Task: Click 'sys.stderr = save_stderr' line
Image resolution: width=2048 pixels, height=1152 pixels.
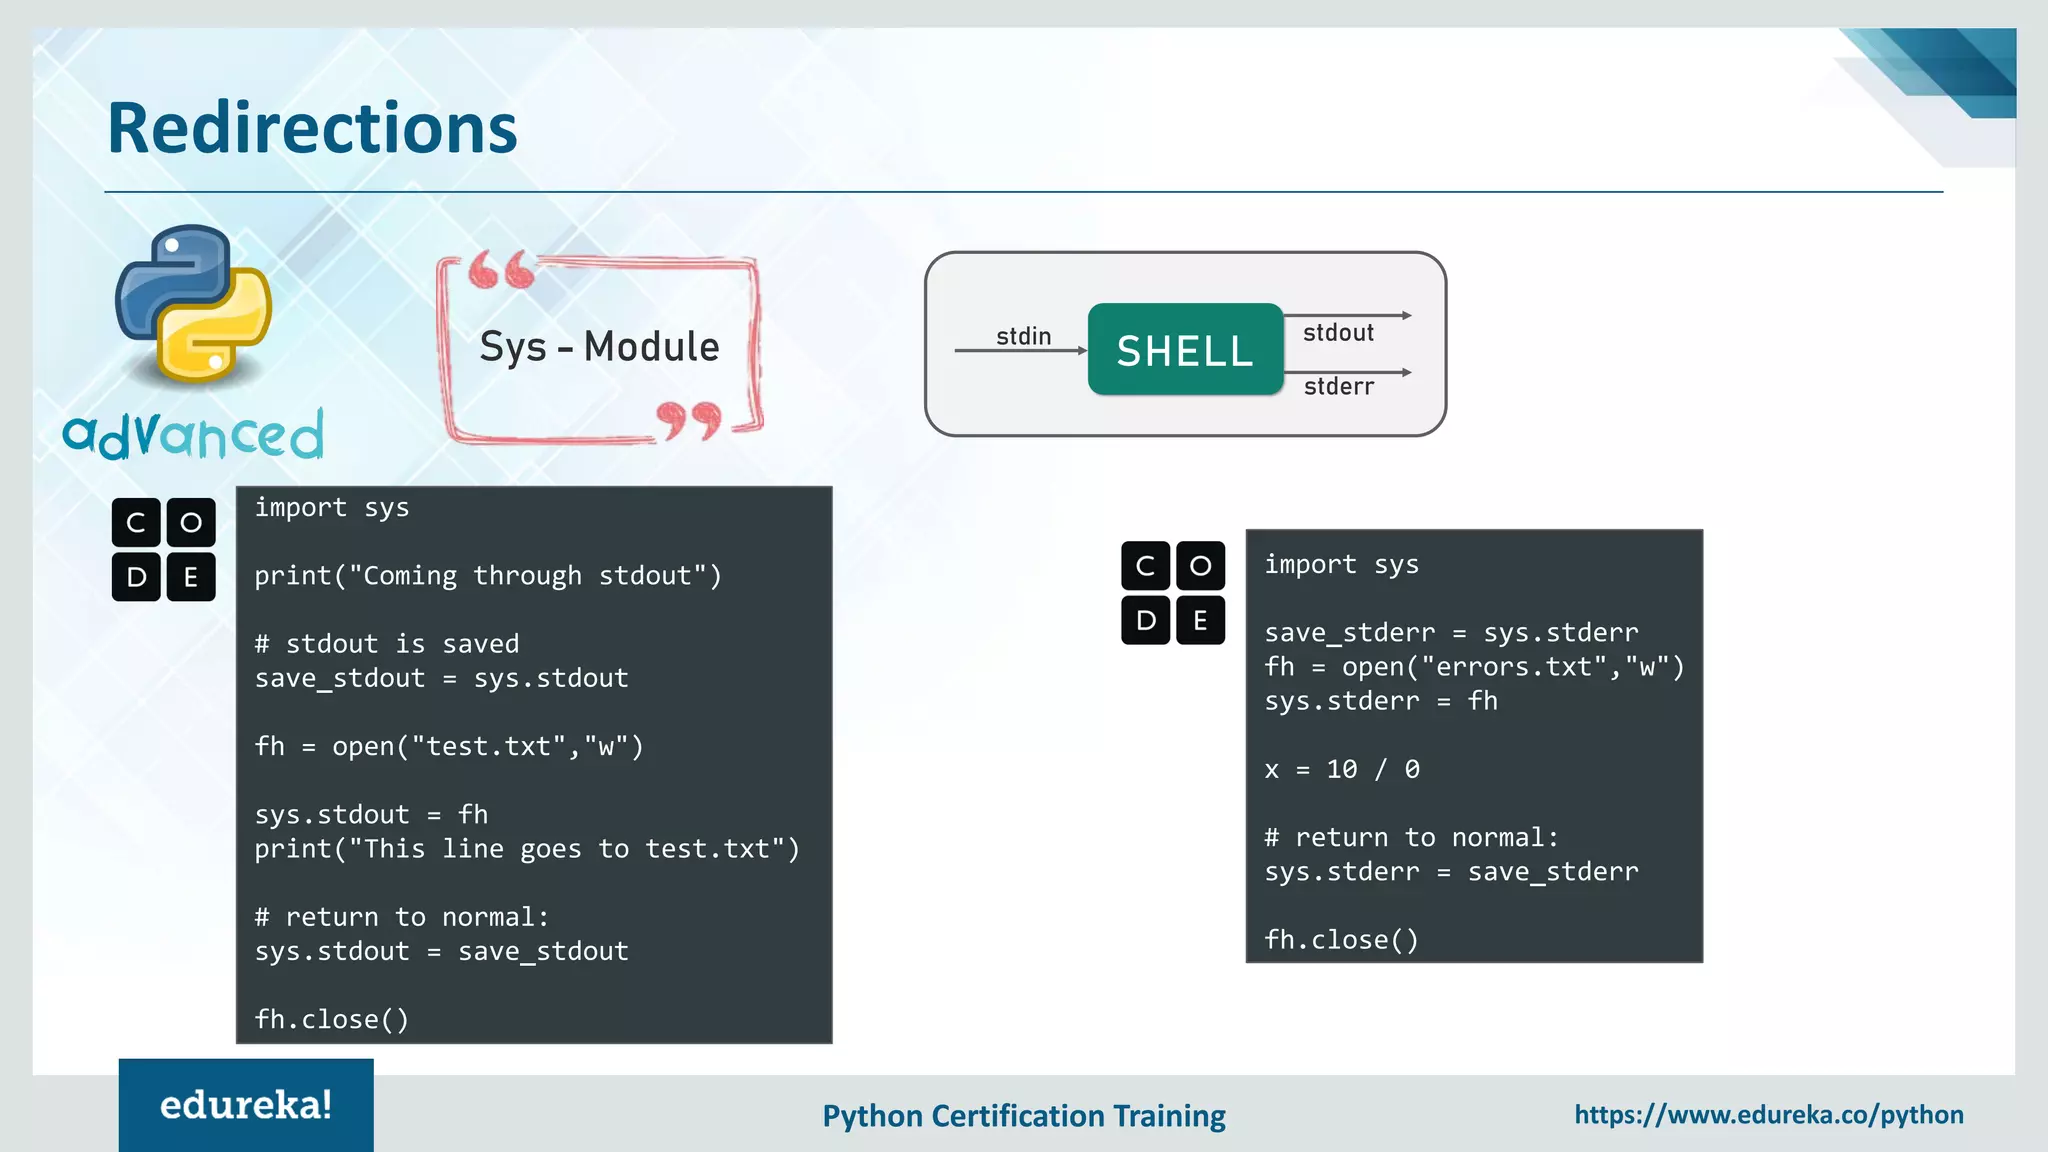Action: [1452, 872]
